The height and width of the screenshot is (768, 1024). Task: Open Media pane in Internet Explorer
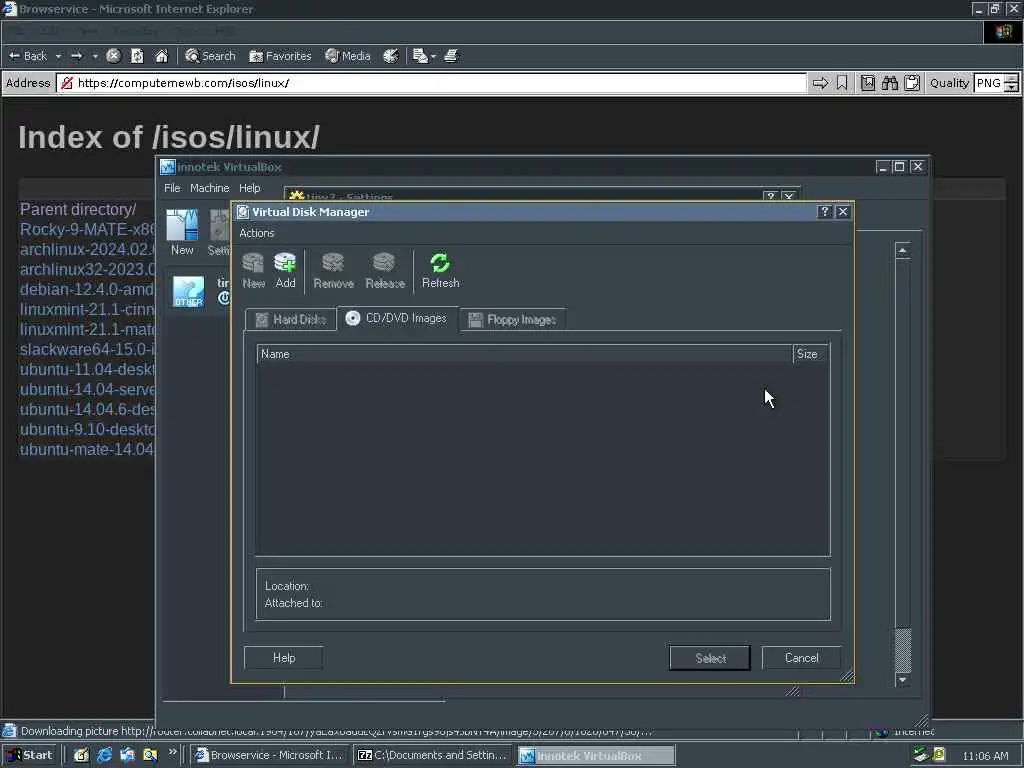347,56
